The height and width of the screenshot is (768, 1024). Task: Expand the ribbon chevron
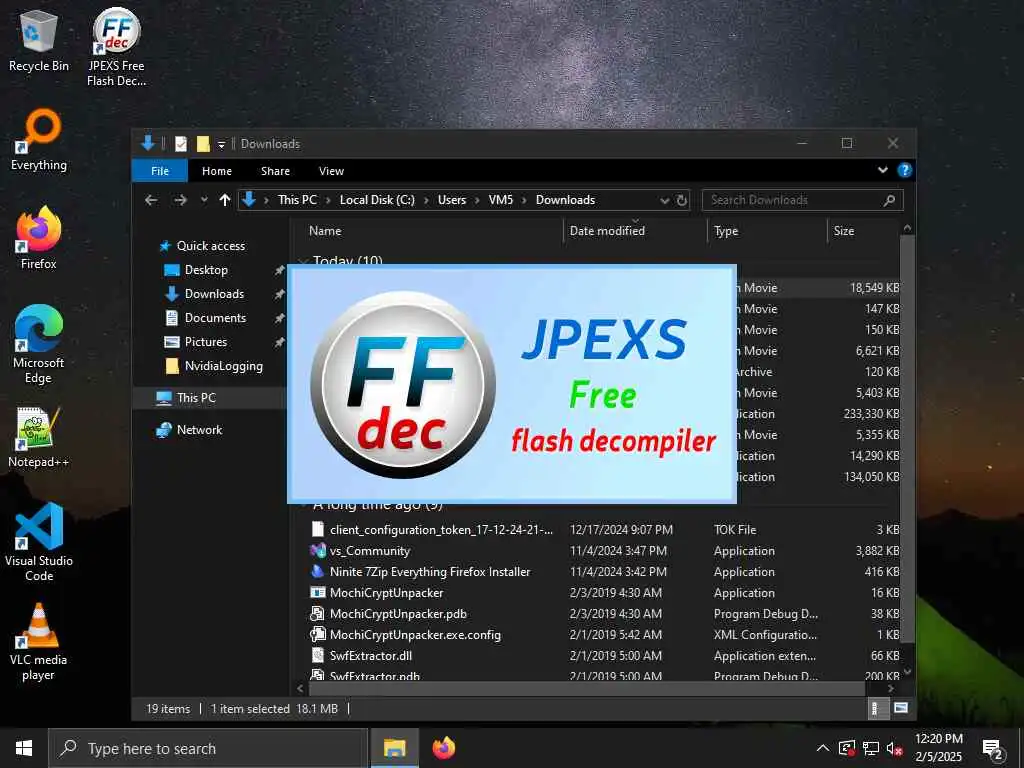883,170
